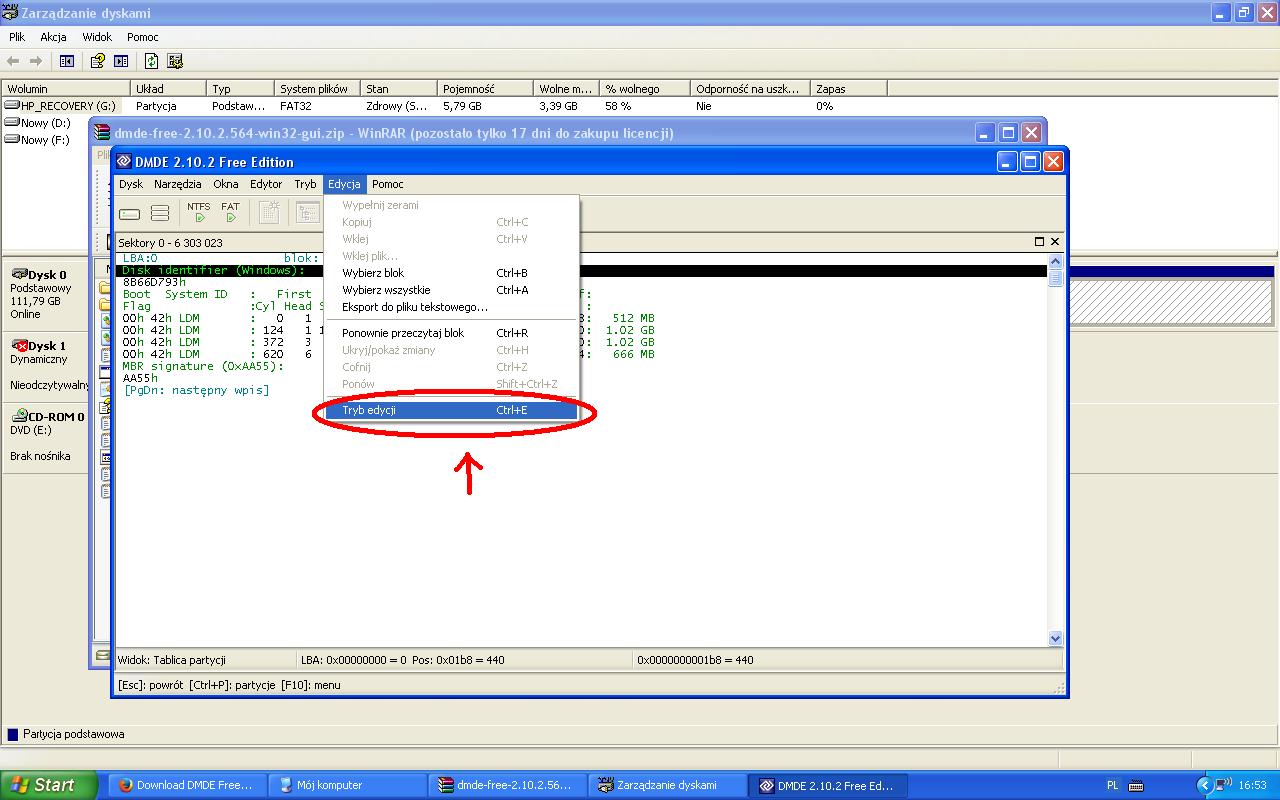Select Nowy (D:) volume row
This screenshot has height=800, width=1280.
click(x=38, y=123)
